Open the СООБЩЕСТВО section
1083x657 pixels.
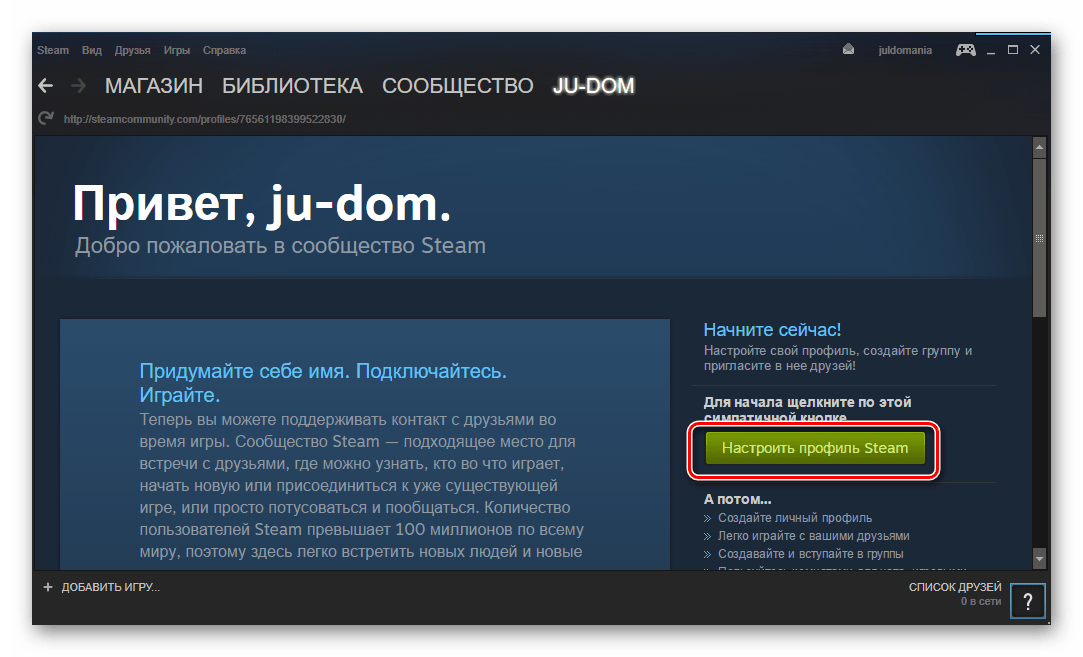(x=458, y=86)
